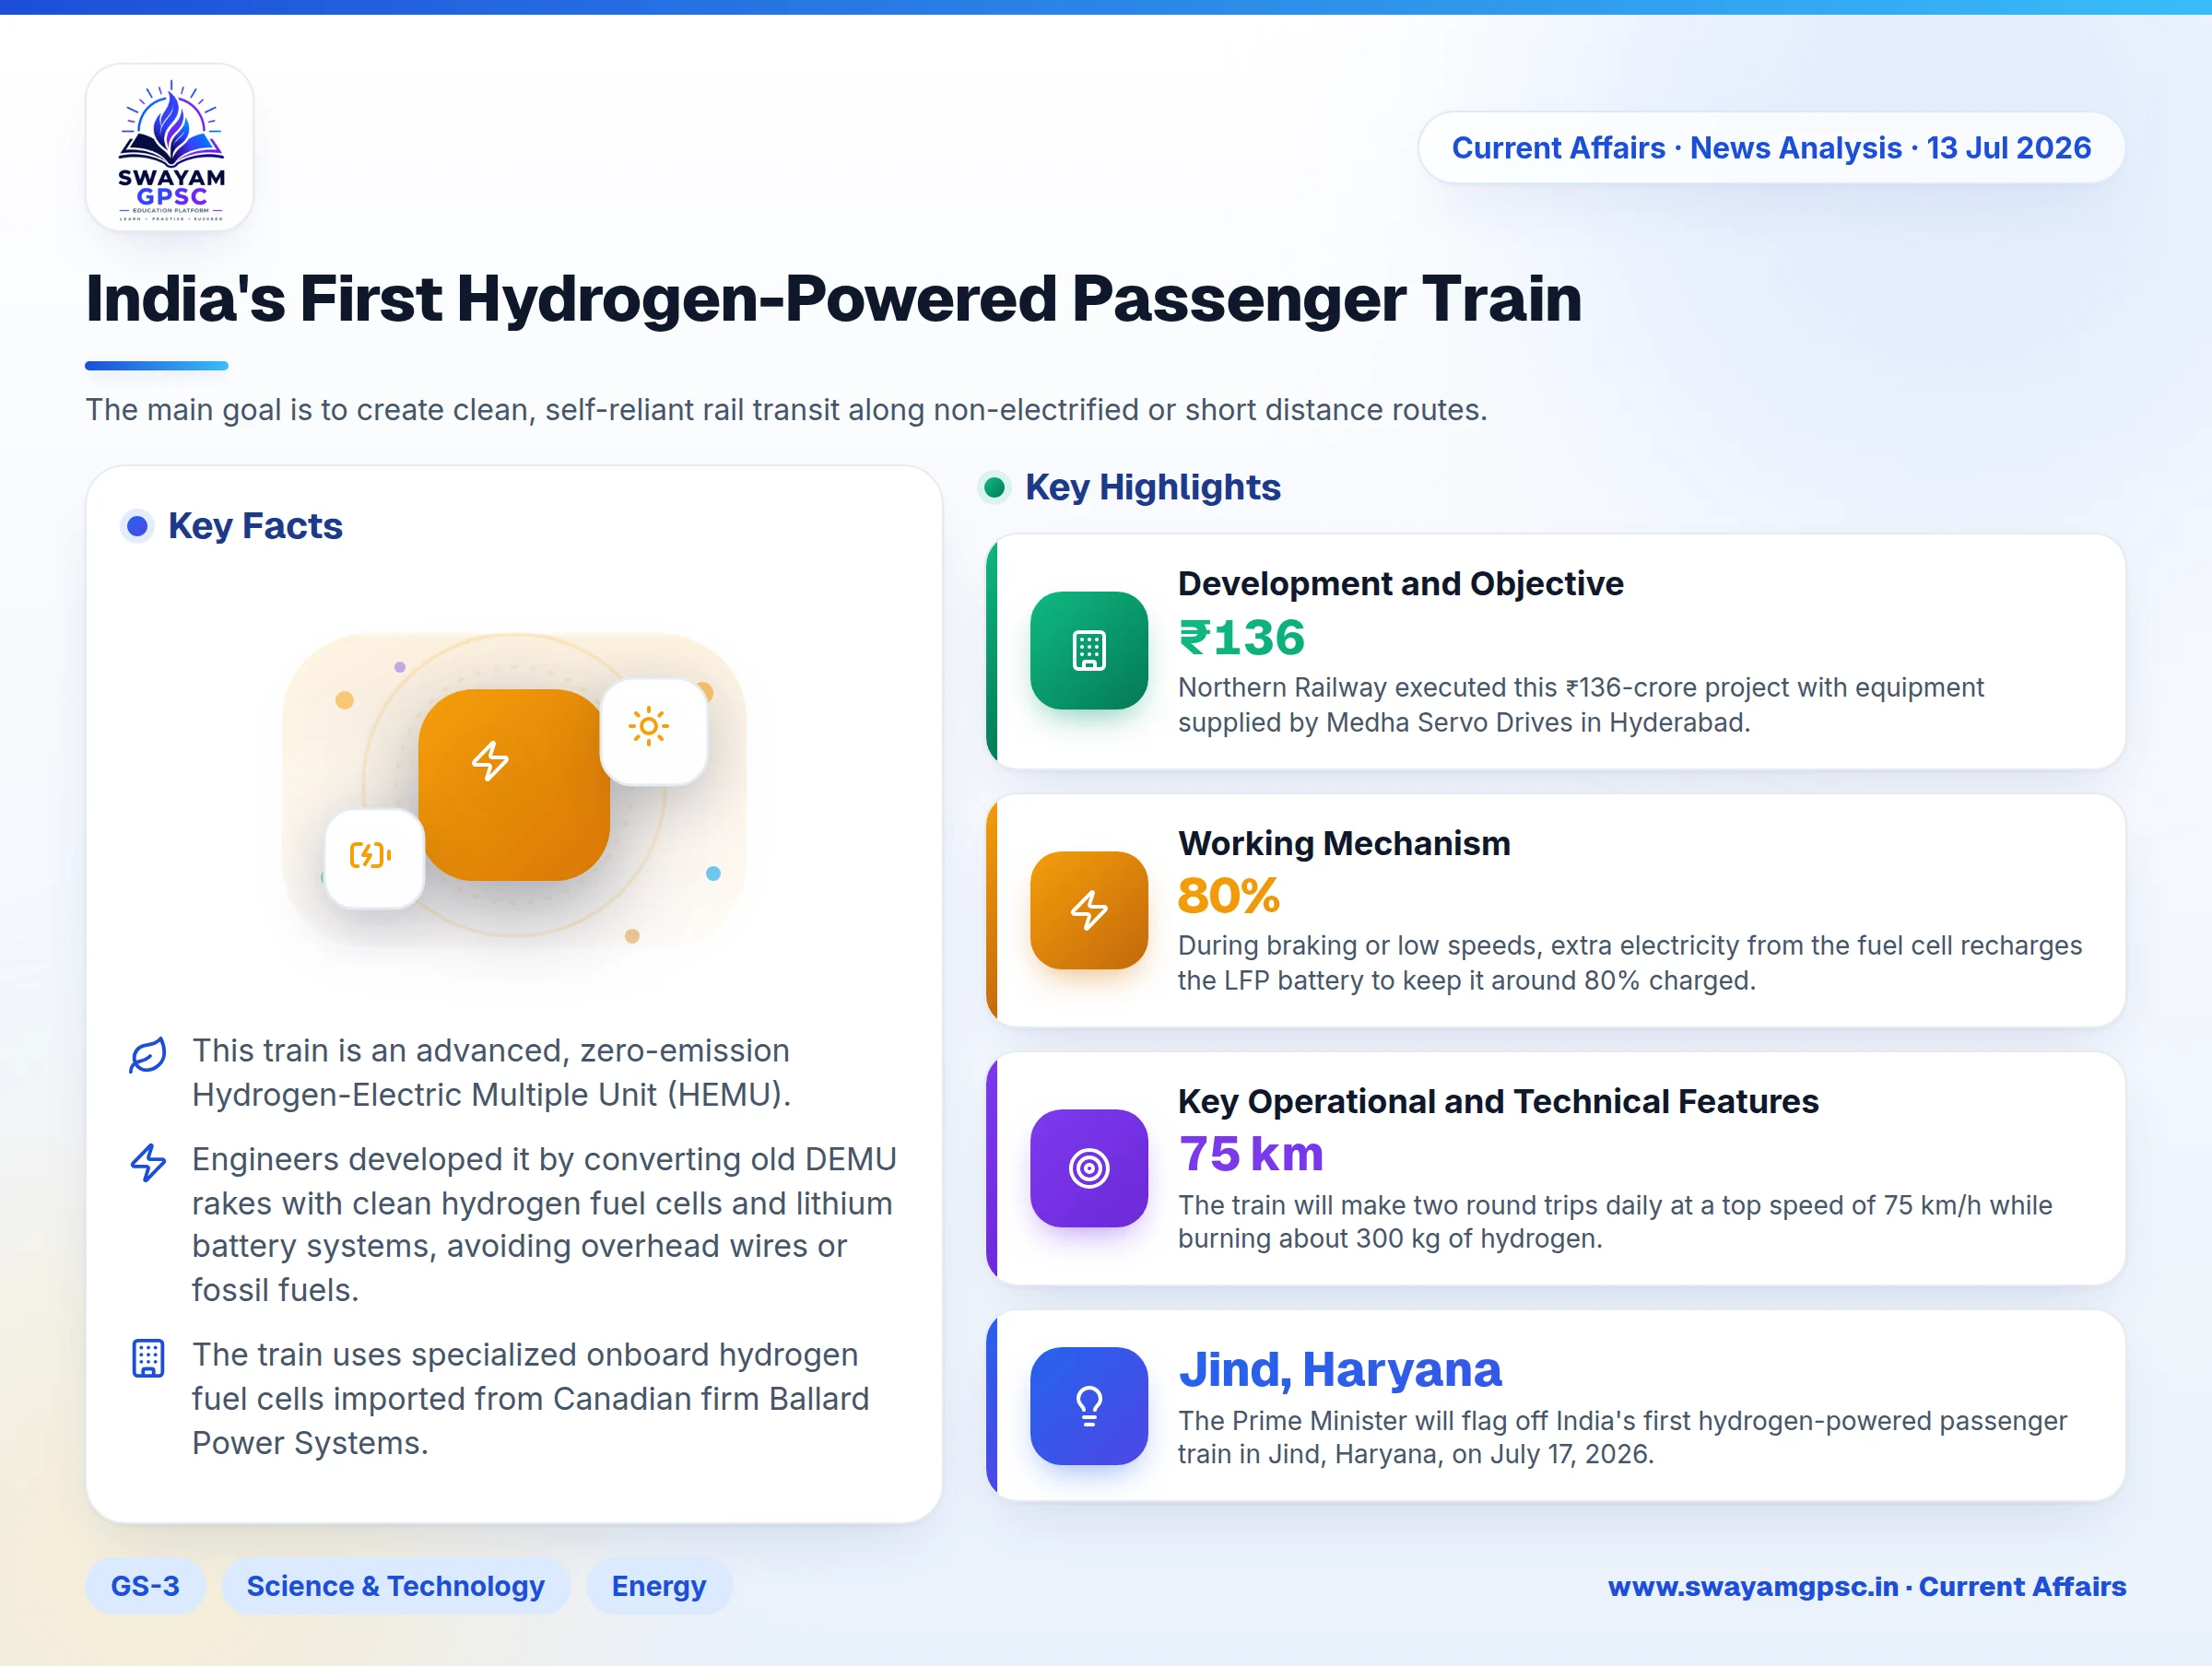Viewport: 2212px width, 1666px height.
Task: Click the LFP battery recharge description
Action: pyautogui.click(x=1630, y=962)
